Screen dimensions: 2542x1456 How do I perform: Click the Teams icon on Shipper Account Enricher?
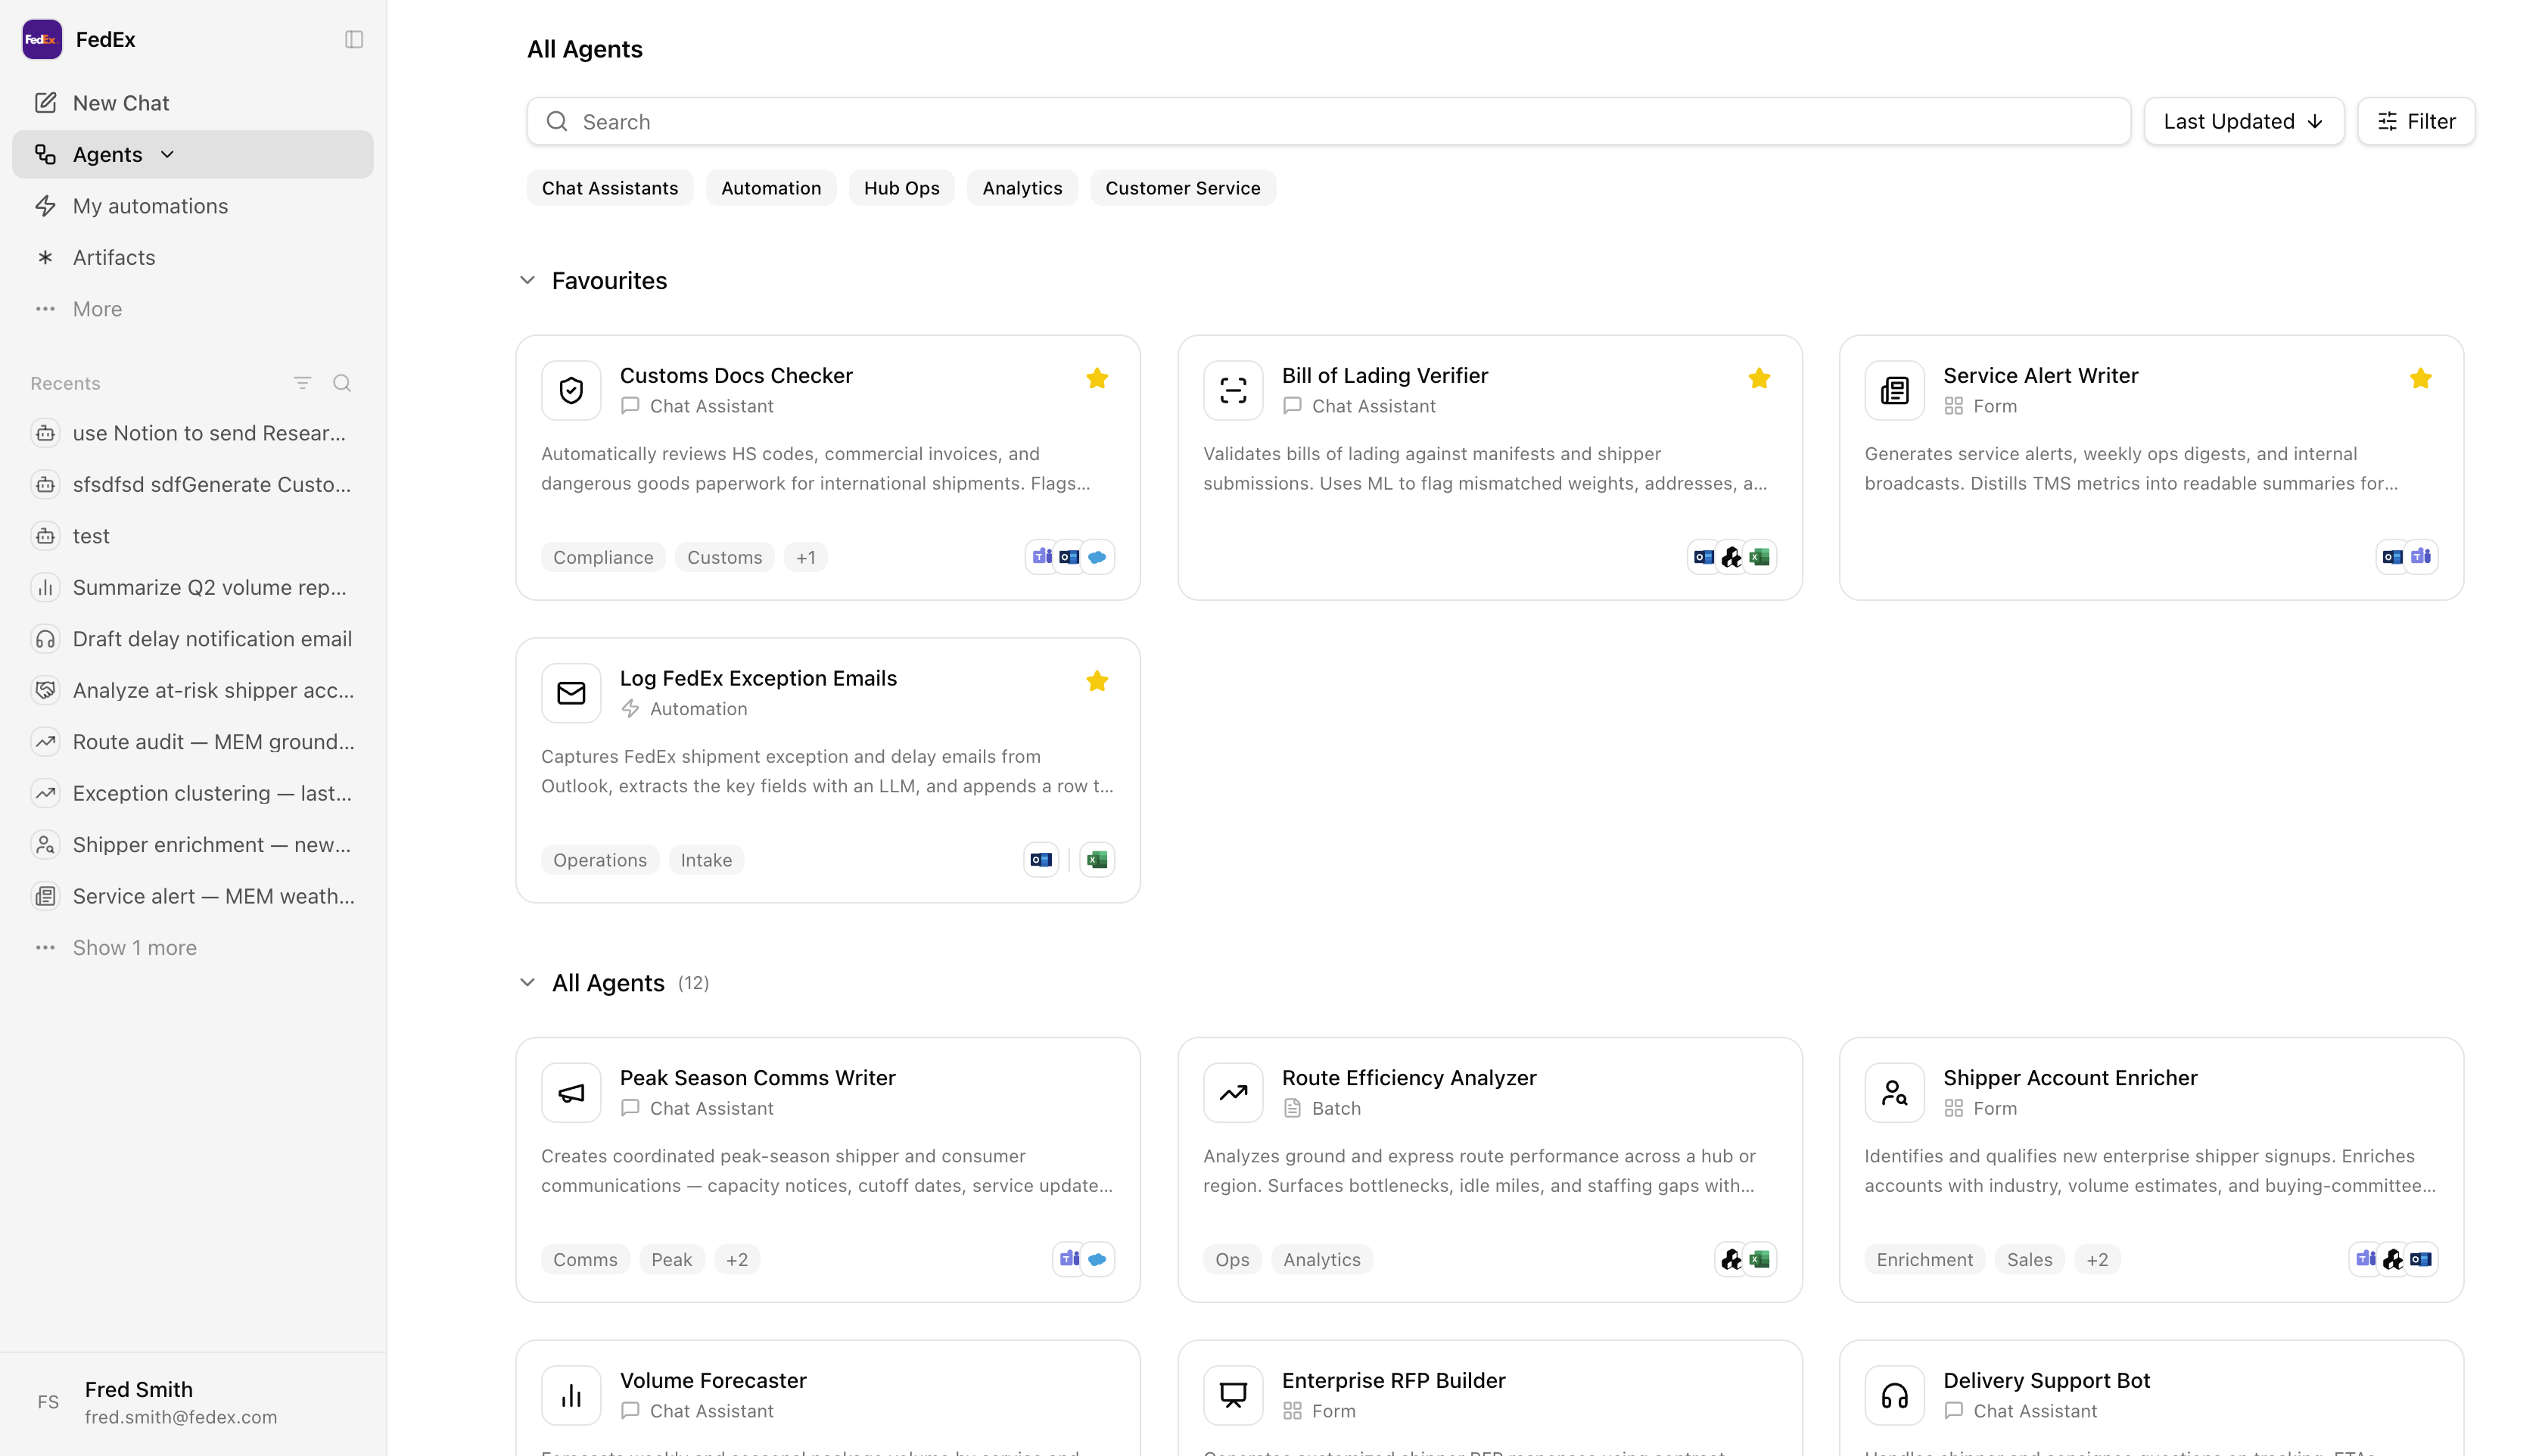(x=2365, y=1259)
